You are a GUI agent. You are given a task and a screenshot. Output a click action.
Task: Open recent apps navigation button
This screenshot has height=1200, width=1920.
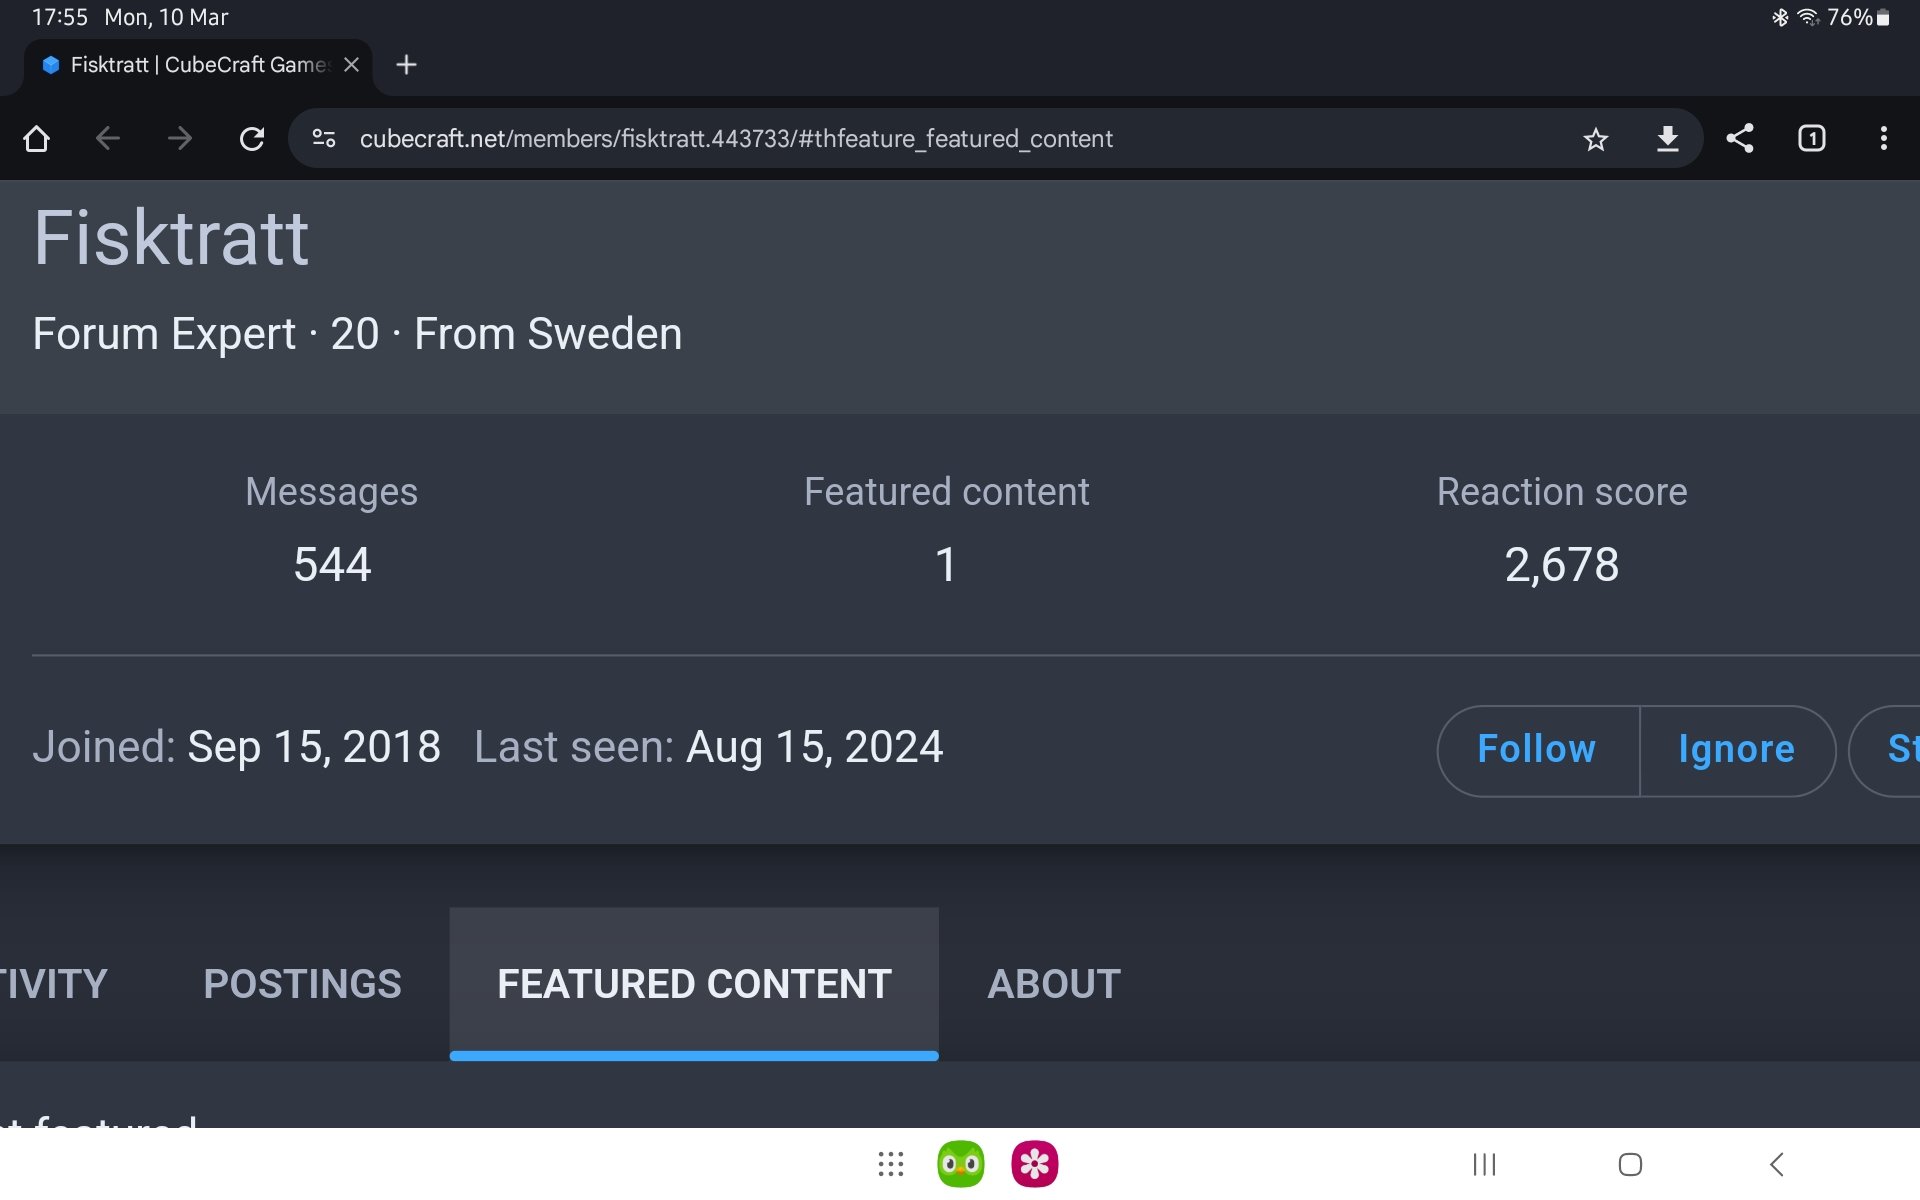(1484, 1164)
